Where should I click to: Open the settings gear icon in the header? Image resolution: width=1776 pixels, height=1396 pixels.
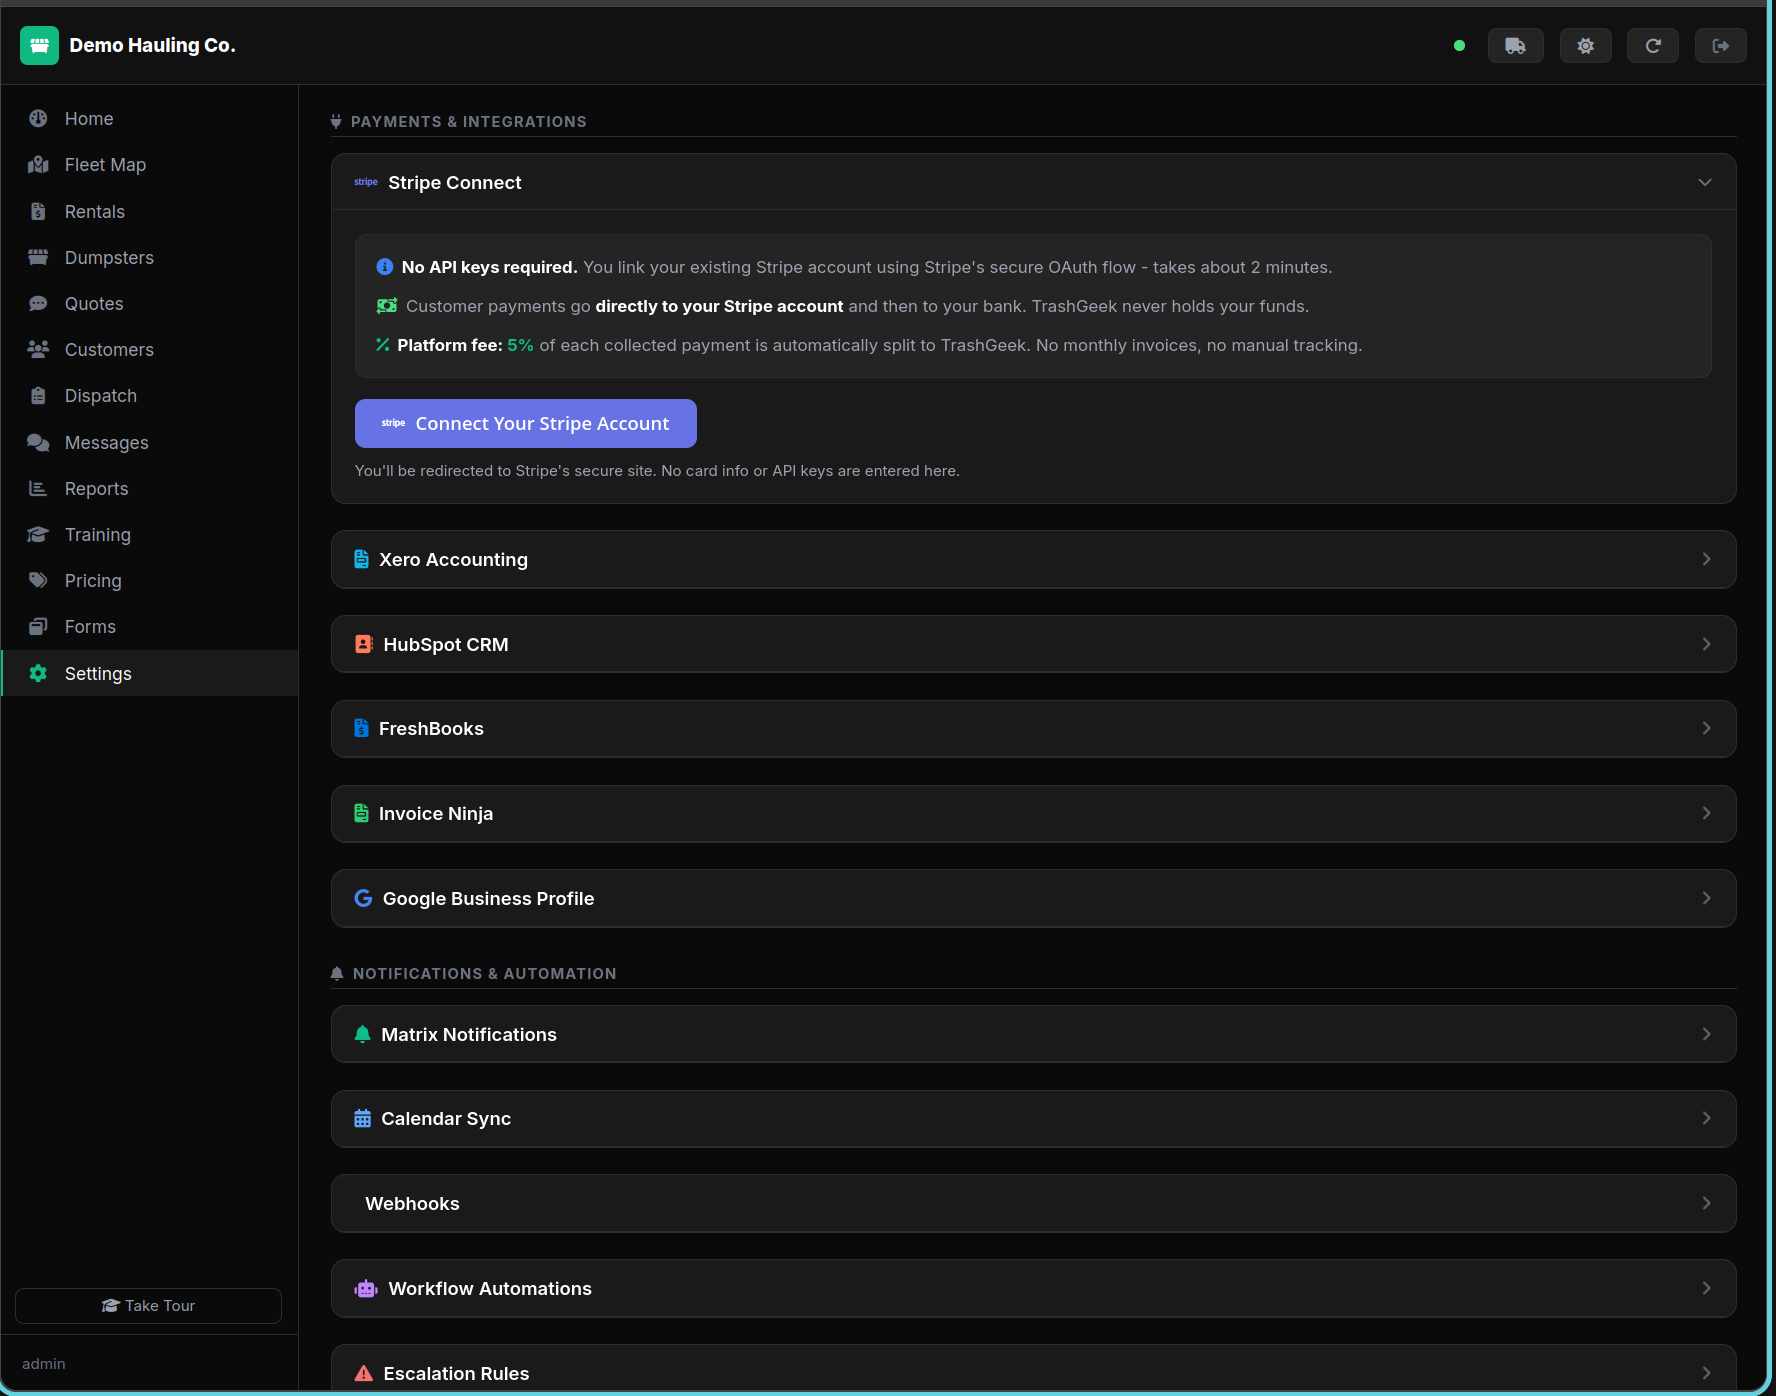pyautogui.click(x=1585, y=45)
